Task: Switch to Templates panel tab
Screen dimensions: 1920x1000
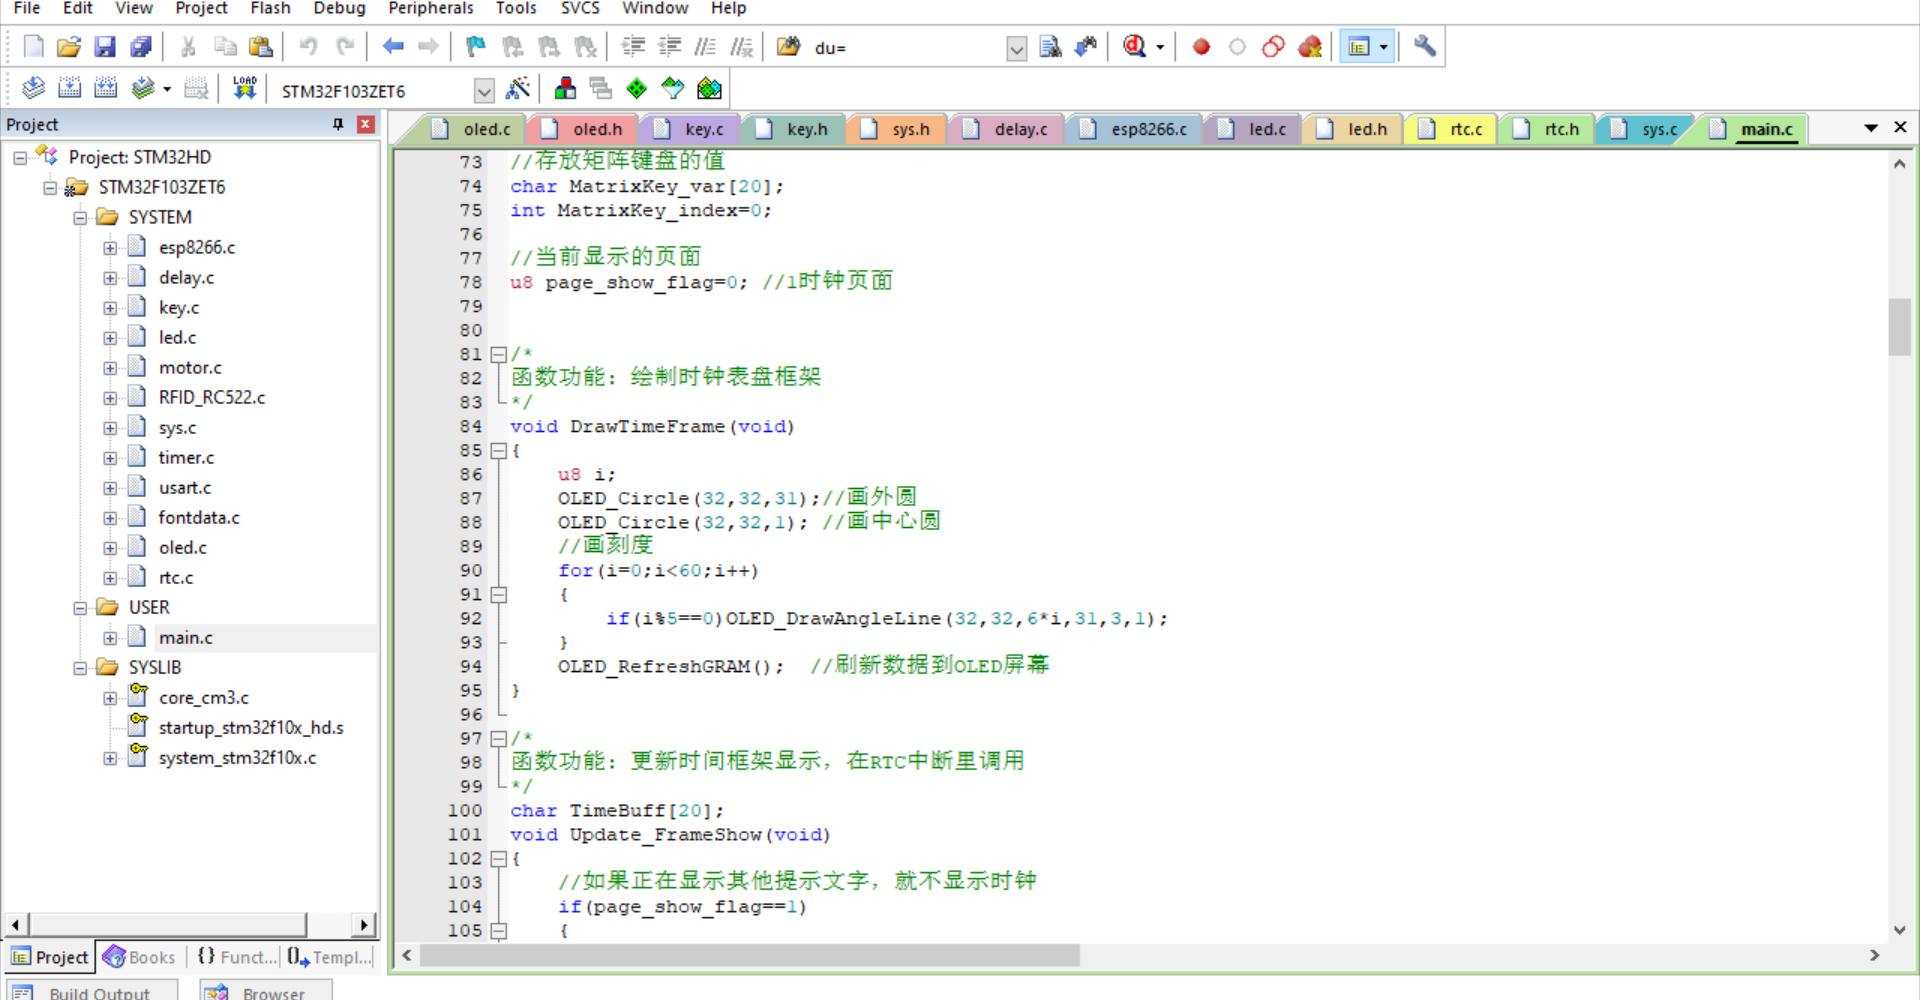Action: click(x=330, y=957)
